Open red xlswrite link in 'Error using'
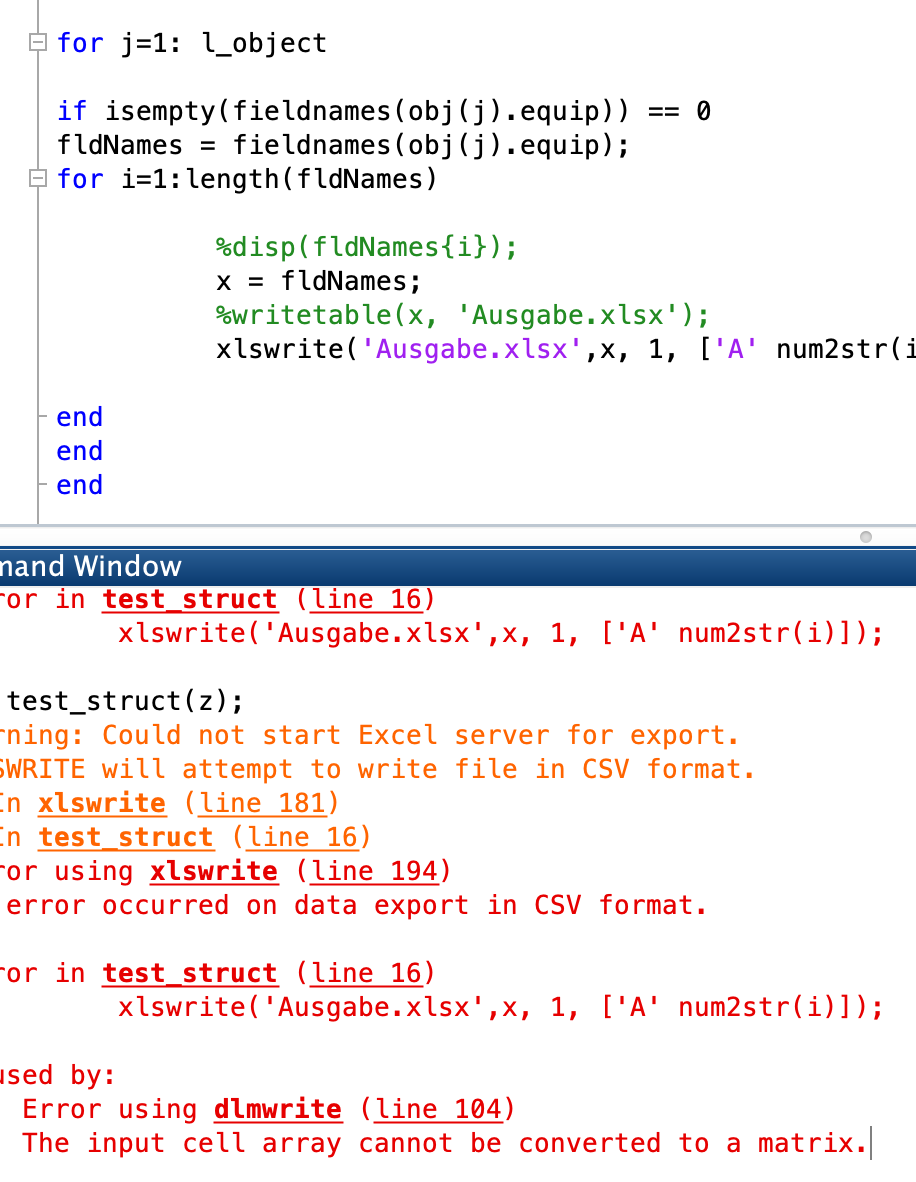The height and width of the screenshot is (1182, 916). (213, 871)
